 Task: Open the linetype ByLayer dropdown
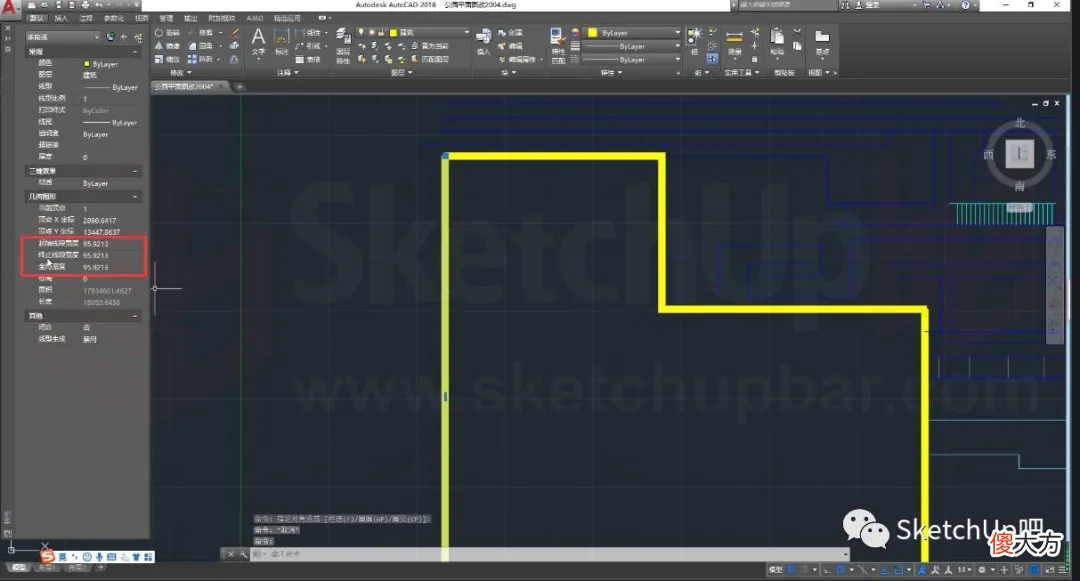[632, 60]
